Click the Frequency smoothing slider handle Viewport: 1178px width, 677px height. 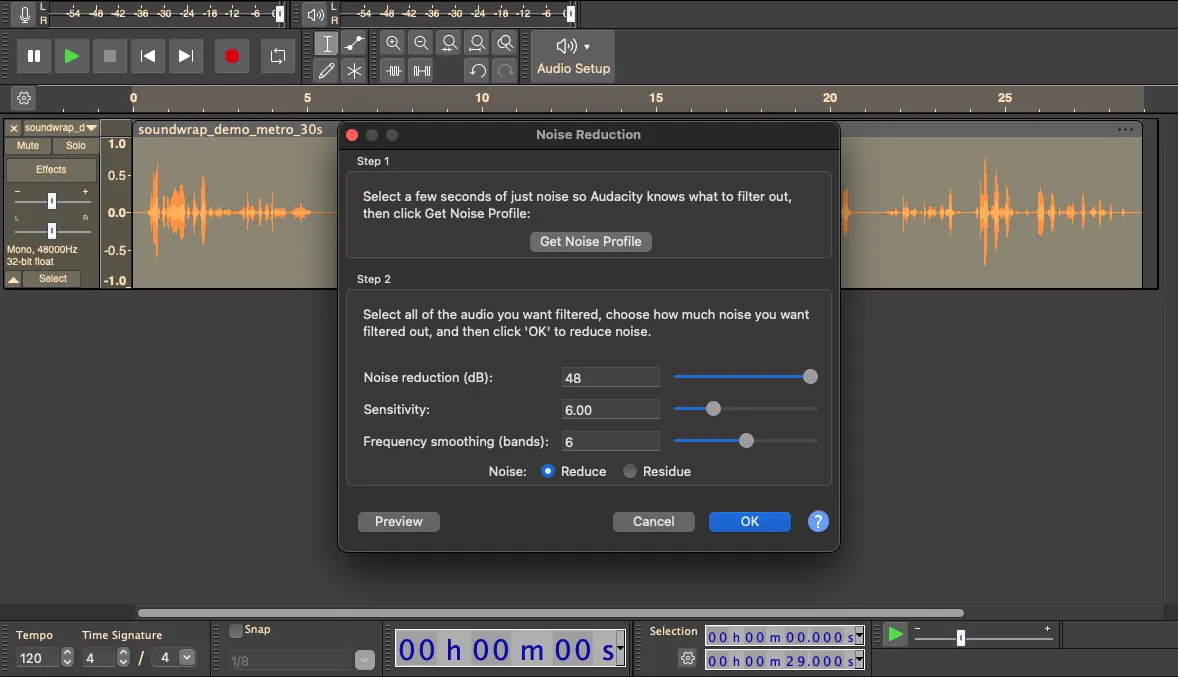click(x=746, y=441)
